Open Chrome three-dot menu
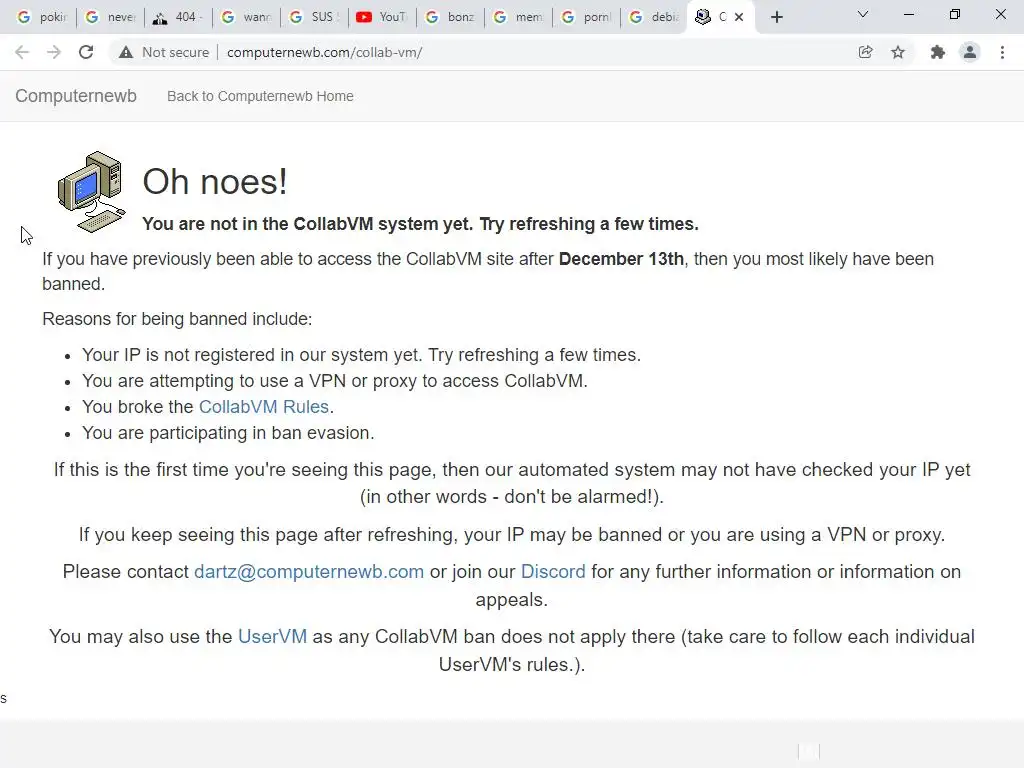Image resolution: width=1024 pixels, height=768 pixels. tap(1002, 52)
